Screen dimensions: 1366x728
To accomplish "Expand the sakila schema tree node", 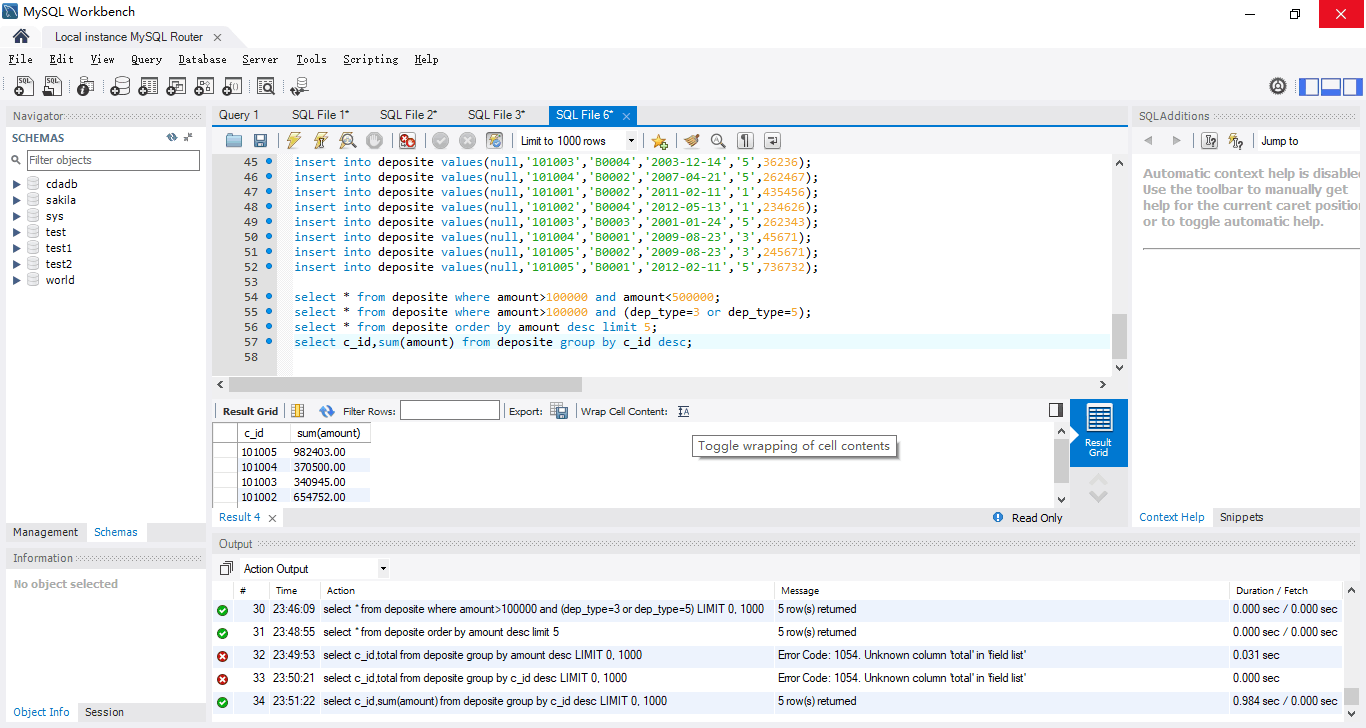I will pos(17,200).
